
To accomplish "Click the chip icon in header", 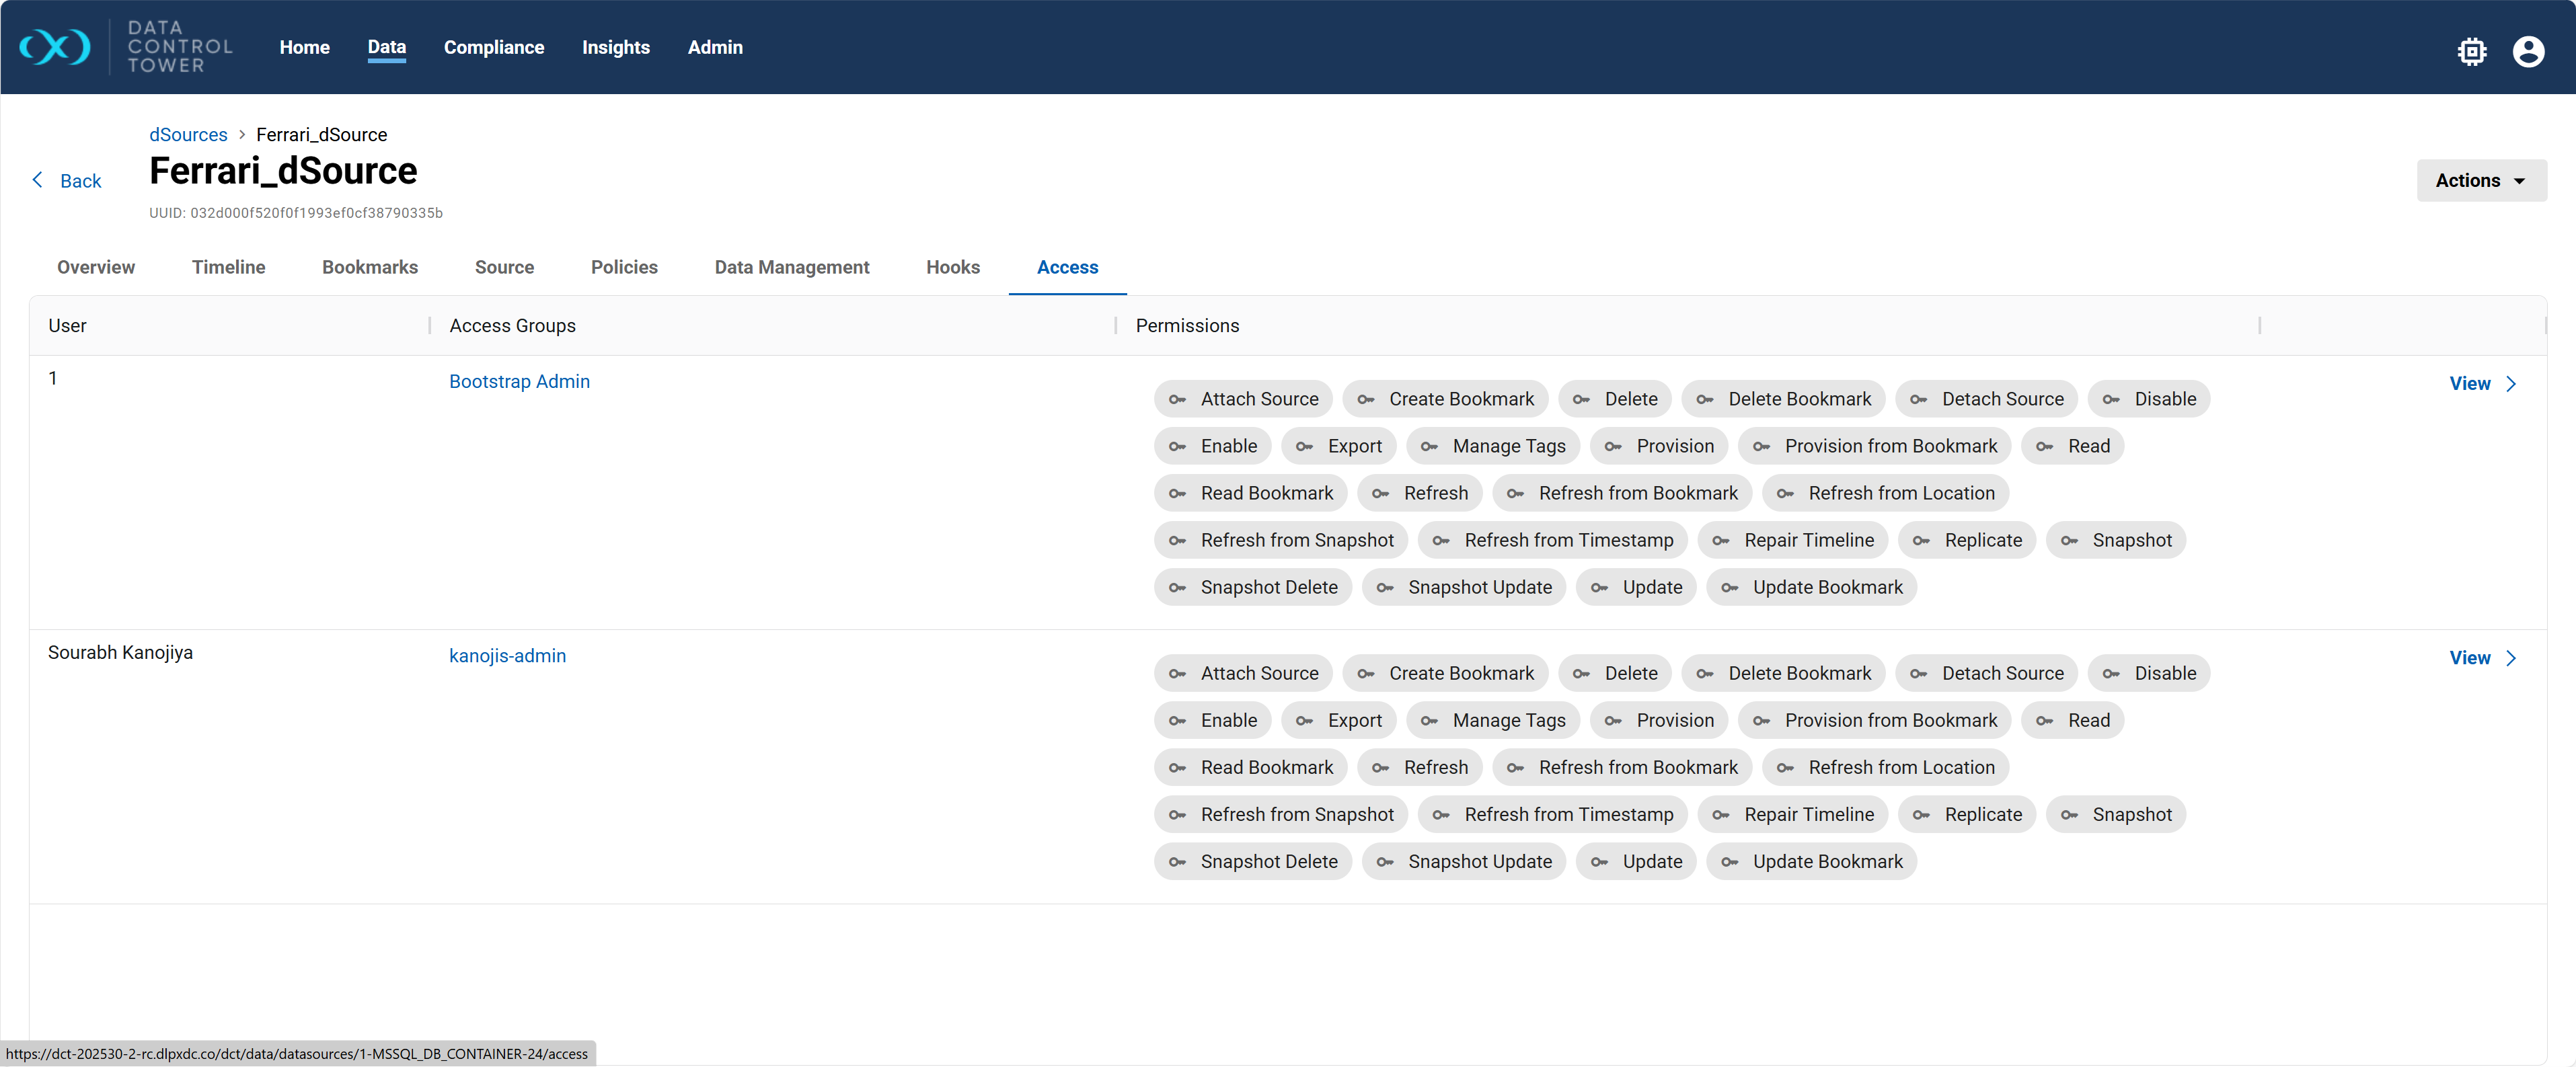I will [x=2471, y=51].
